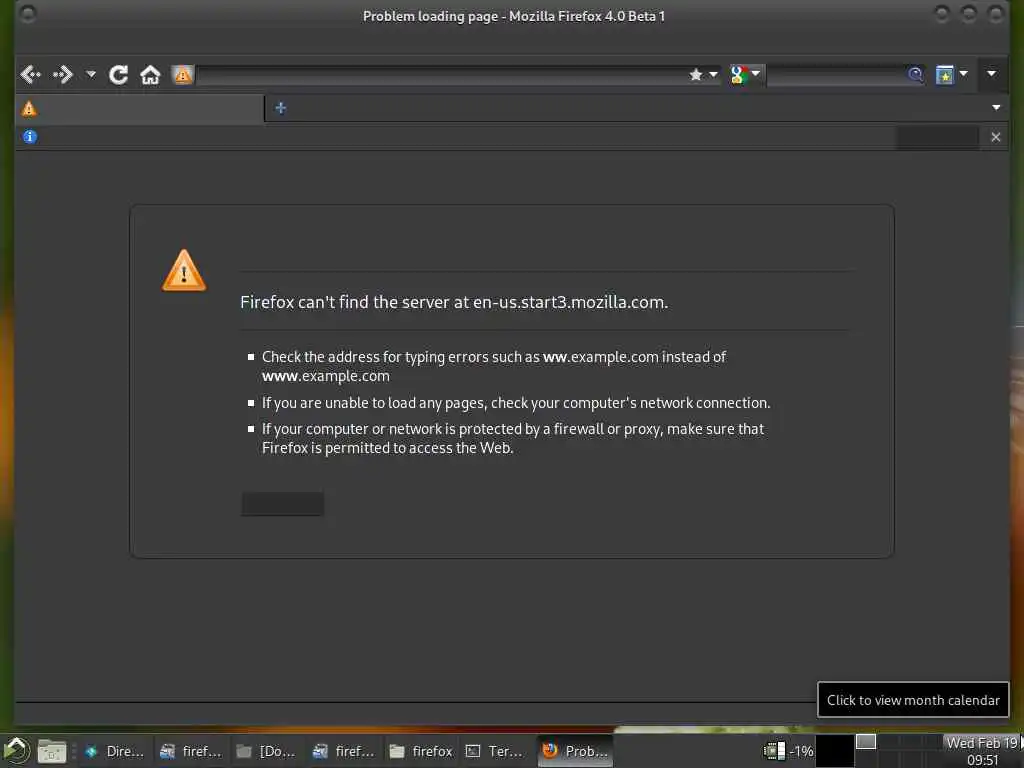
Task: Open the toolbar overflow dropdown arrow
Action: point(991,74)
